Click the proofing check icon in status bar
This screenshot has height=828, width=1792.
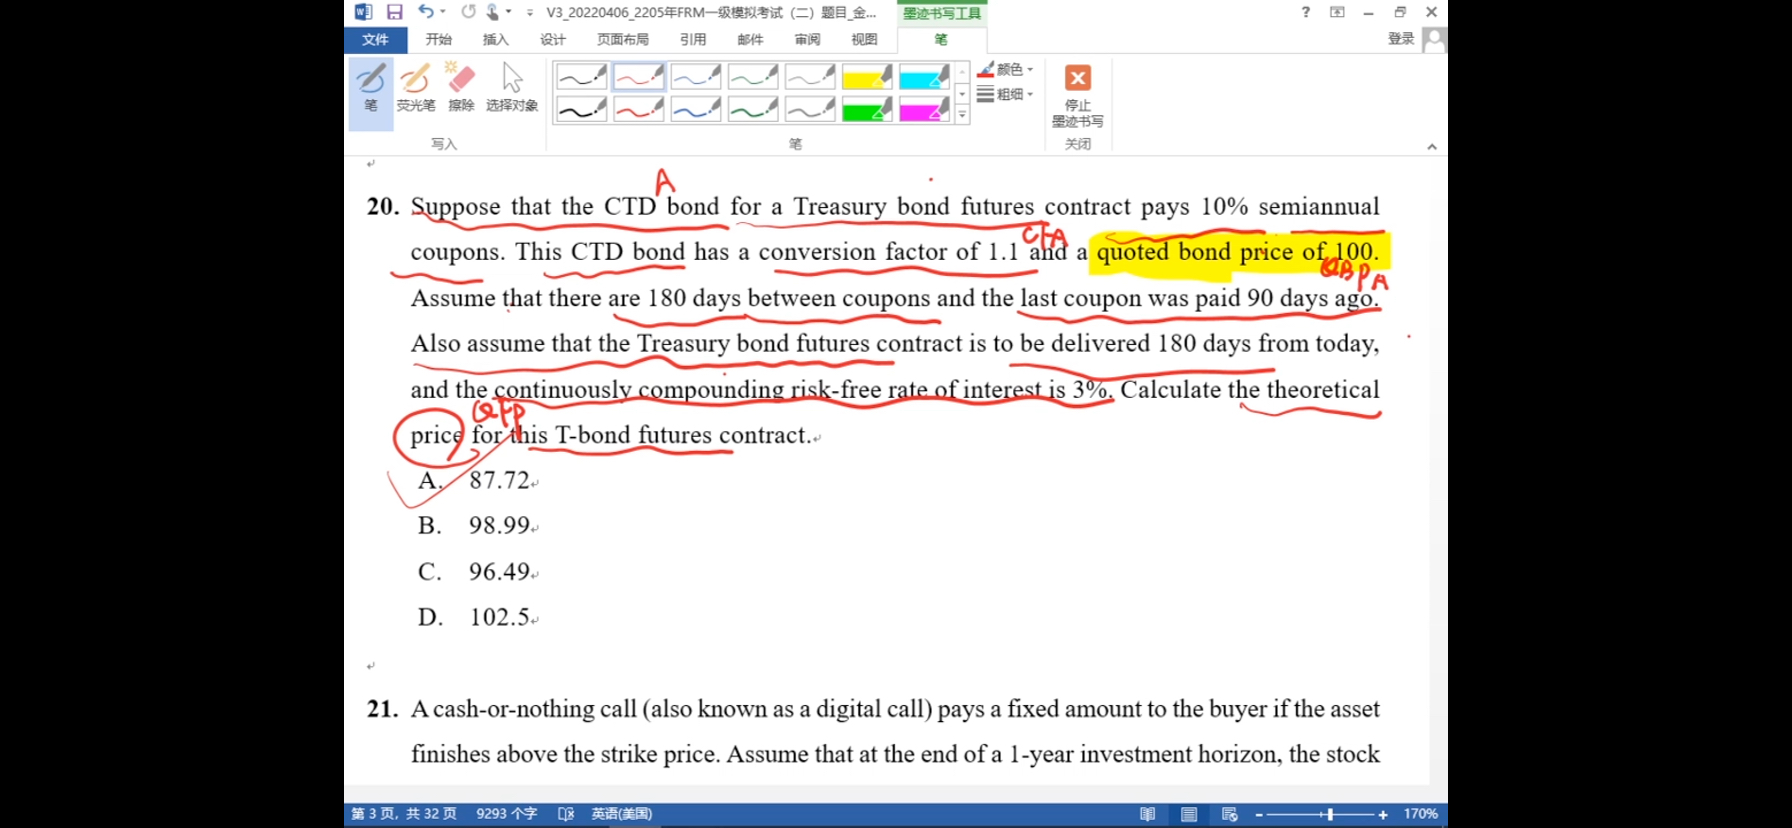click(x=566, y=814)
